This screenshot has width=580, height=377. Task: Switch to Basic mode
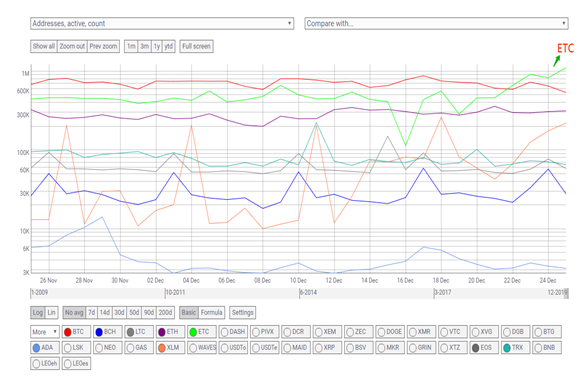tap(189, 313)
